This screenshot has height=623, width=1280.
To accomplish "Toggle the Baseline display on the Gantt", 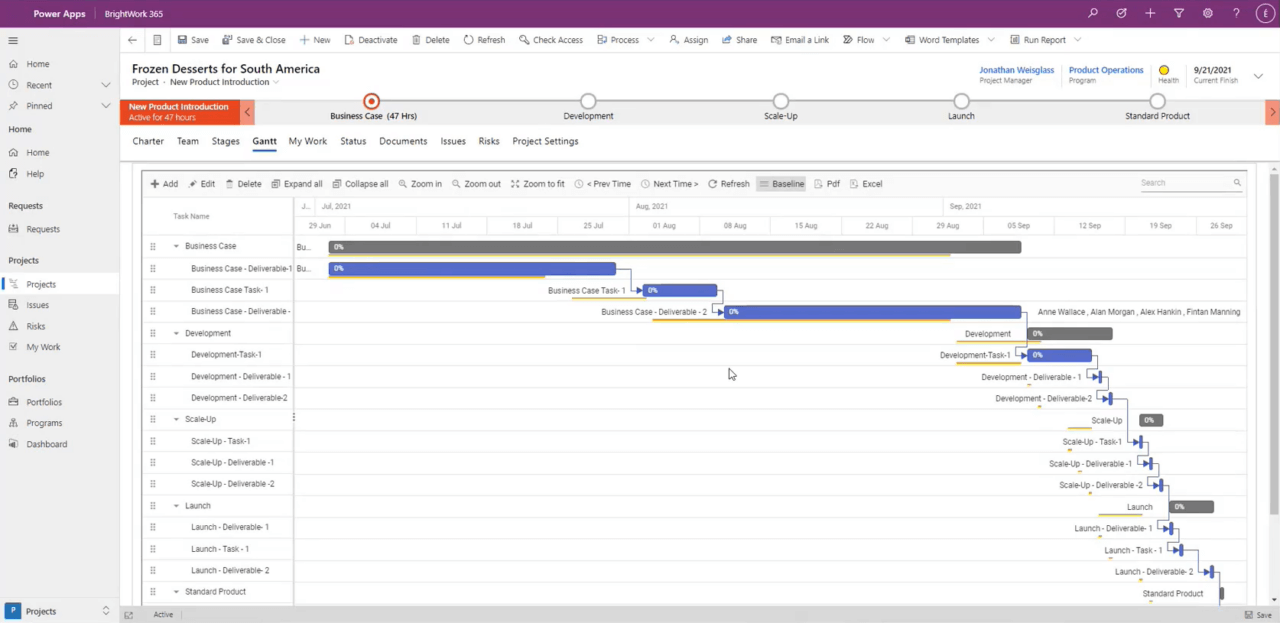I will (x=781, y=183).
